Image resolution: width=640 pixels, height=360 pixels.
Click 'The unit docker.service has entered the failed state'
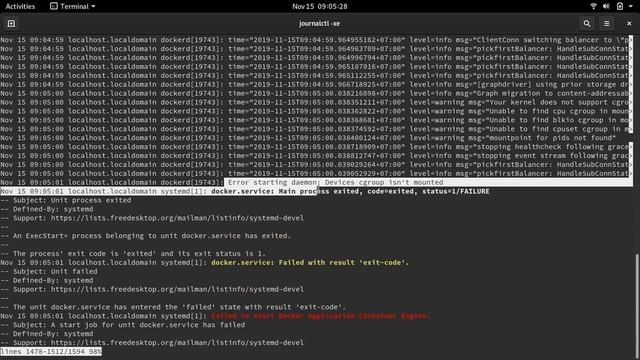pos(173,307)
